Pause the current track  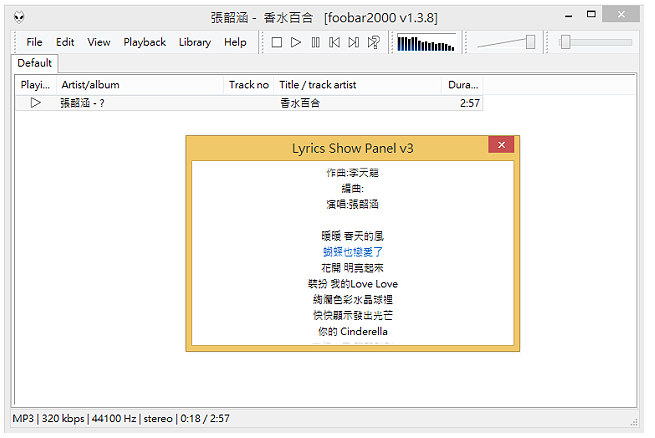coord(315,42)
